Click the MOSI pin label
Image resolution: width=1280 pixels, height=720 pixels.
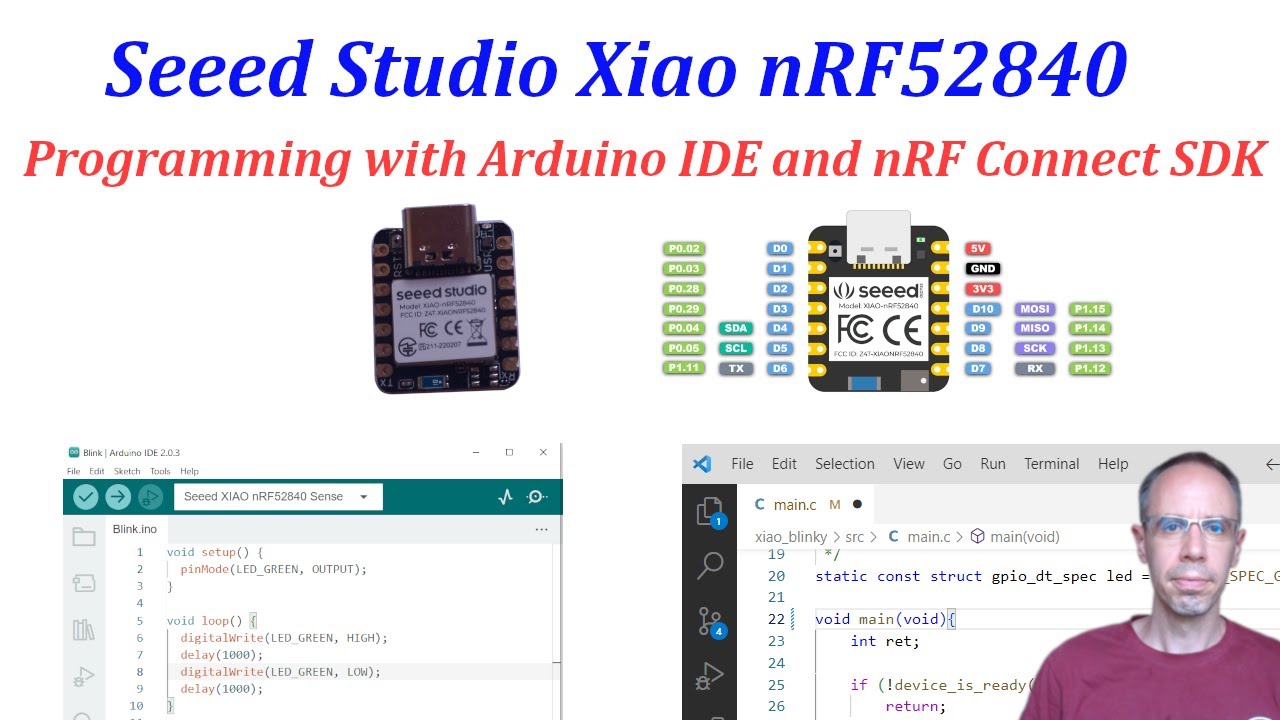pos(1035,309)
